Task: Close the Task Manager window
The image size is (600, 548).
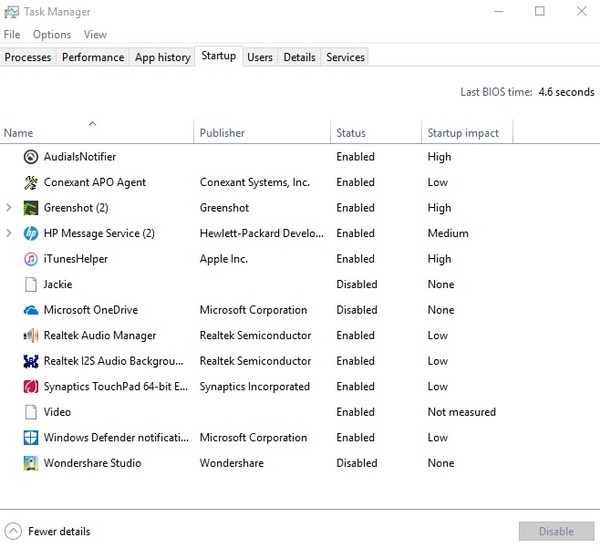Action: tap(581, 11)
